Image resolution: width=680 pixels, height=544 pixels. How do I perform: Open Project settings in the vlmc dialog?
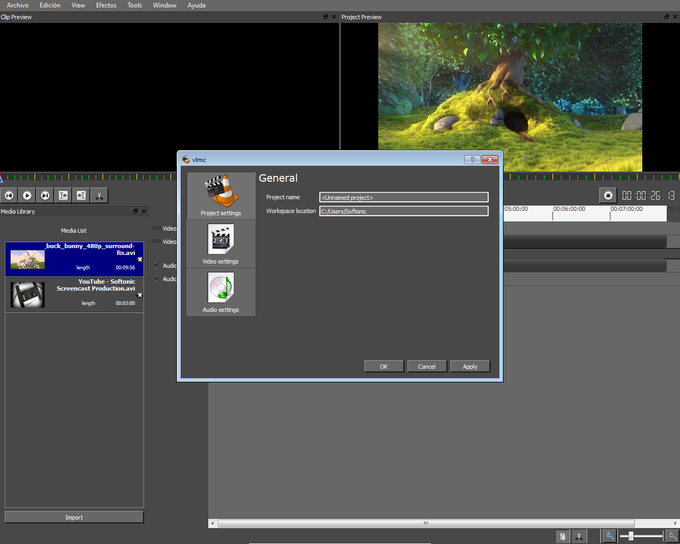pyautogui.click(x=220, y=195)
